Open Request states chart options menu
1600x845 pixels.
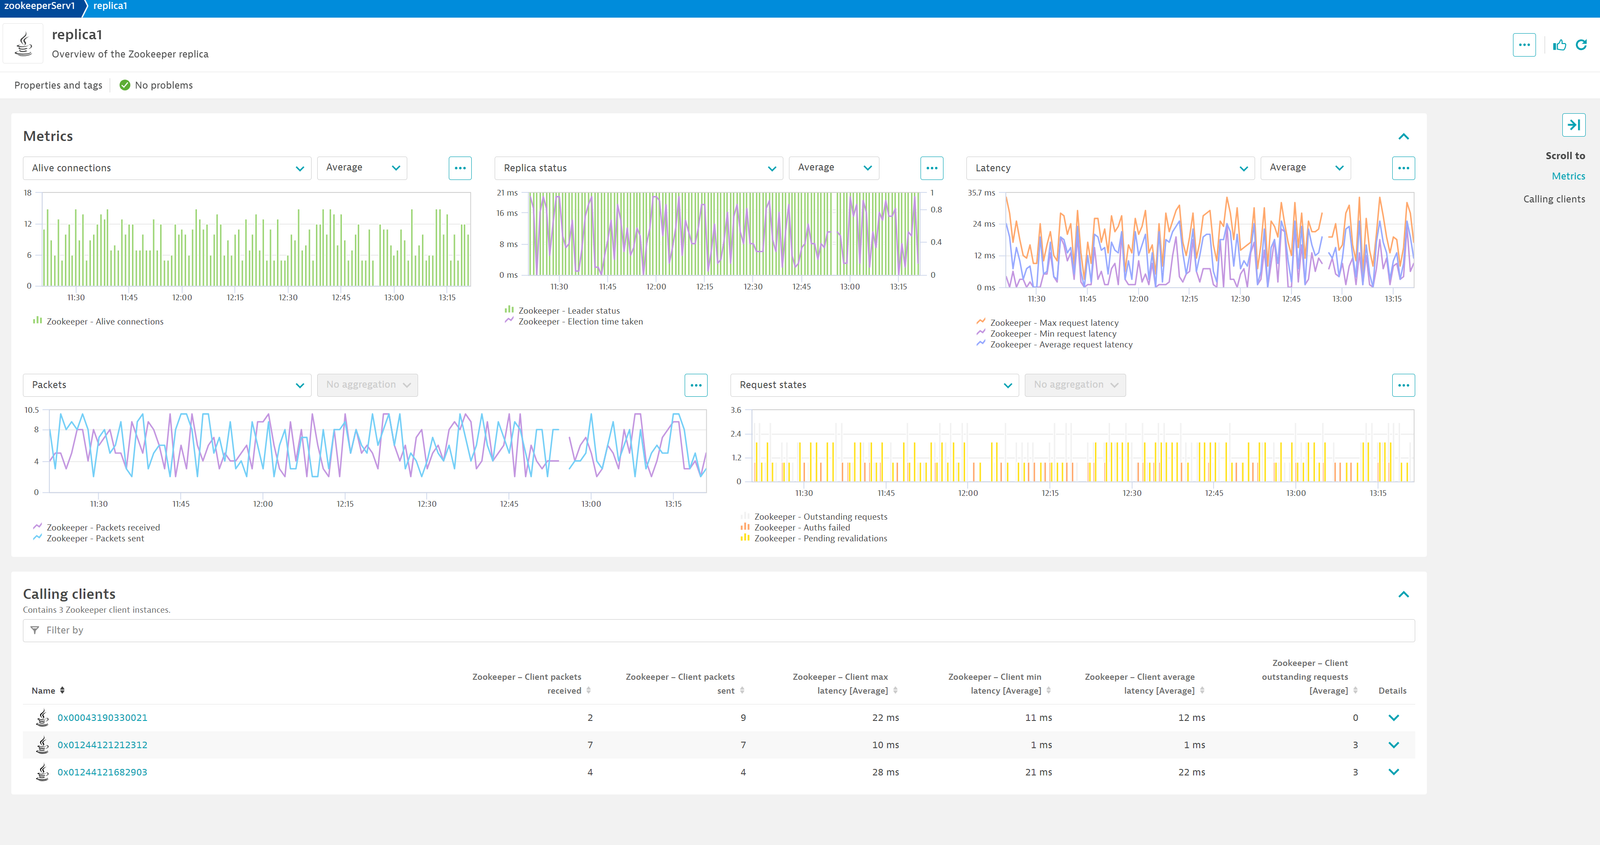1403,385
